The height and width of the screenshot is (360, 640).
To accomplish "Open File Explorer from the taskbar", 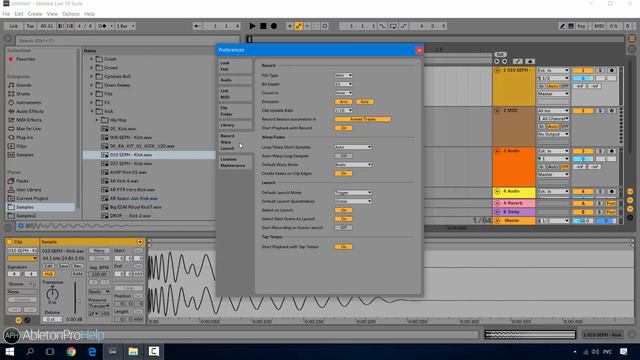I will [x=133, y=351].
